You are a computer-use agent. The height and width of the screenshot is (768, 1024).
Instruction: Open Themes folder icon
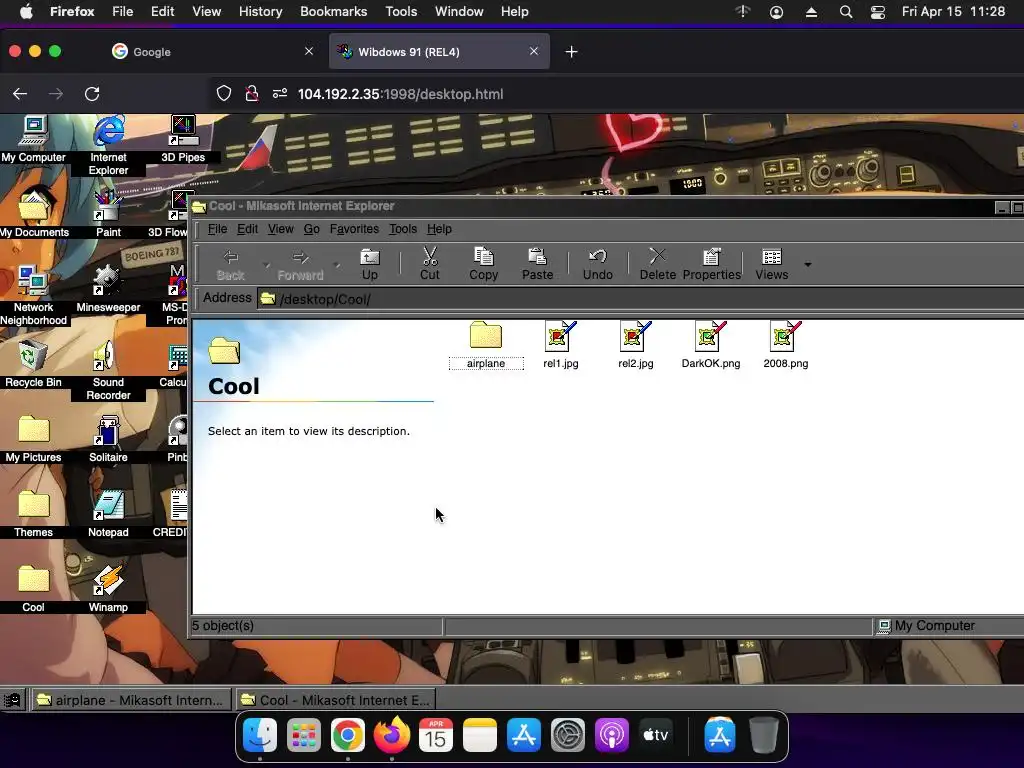point(33,513)
